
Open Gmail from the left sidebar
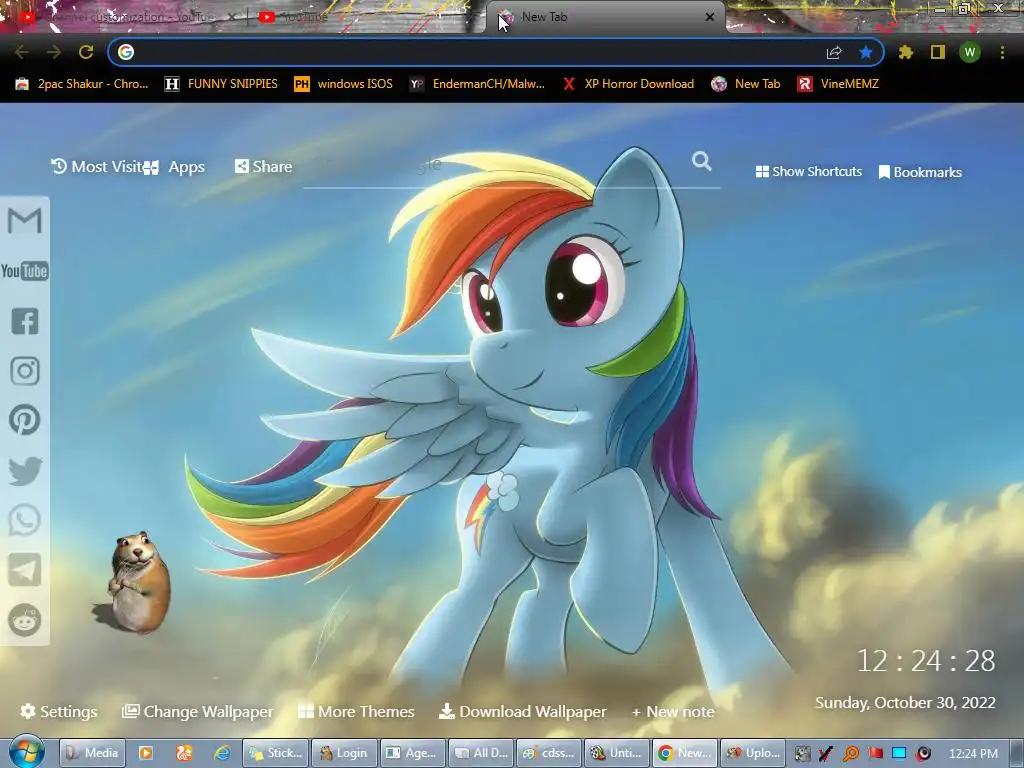pyautogui.click(x=25, y=220)
